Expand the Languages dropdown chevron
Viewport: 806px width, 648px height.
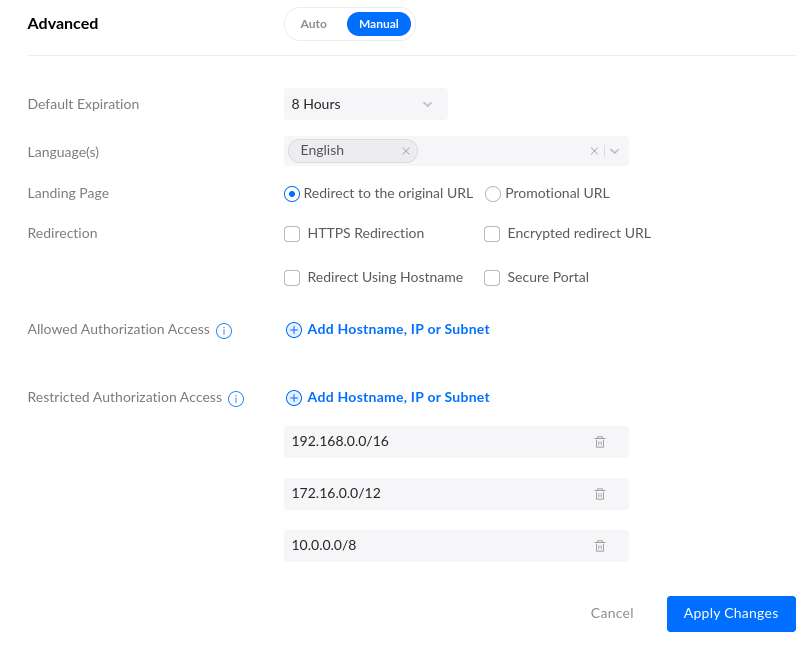[x=615, y=151]
